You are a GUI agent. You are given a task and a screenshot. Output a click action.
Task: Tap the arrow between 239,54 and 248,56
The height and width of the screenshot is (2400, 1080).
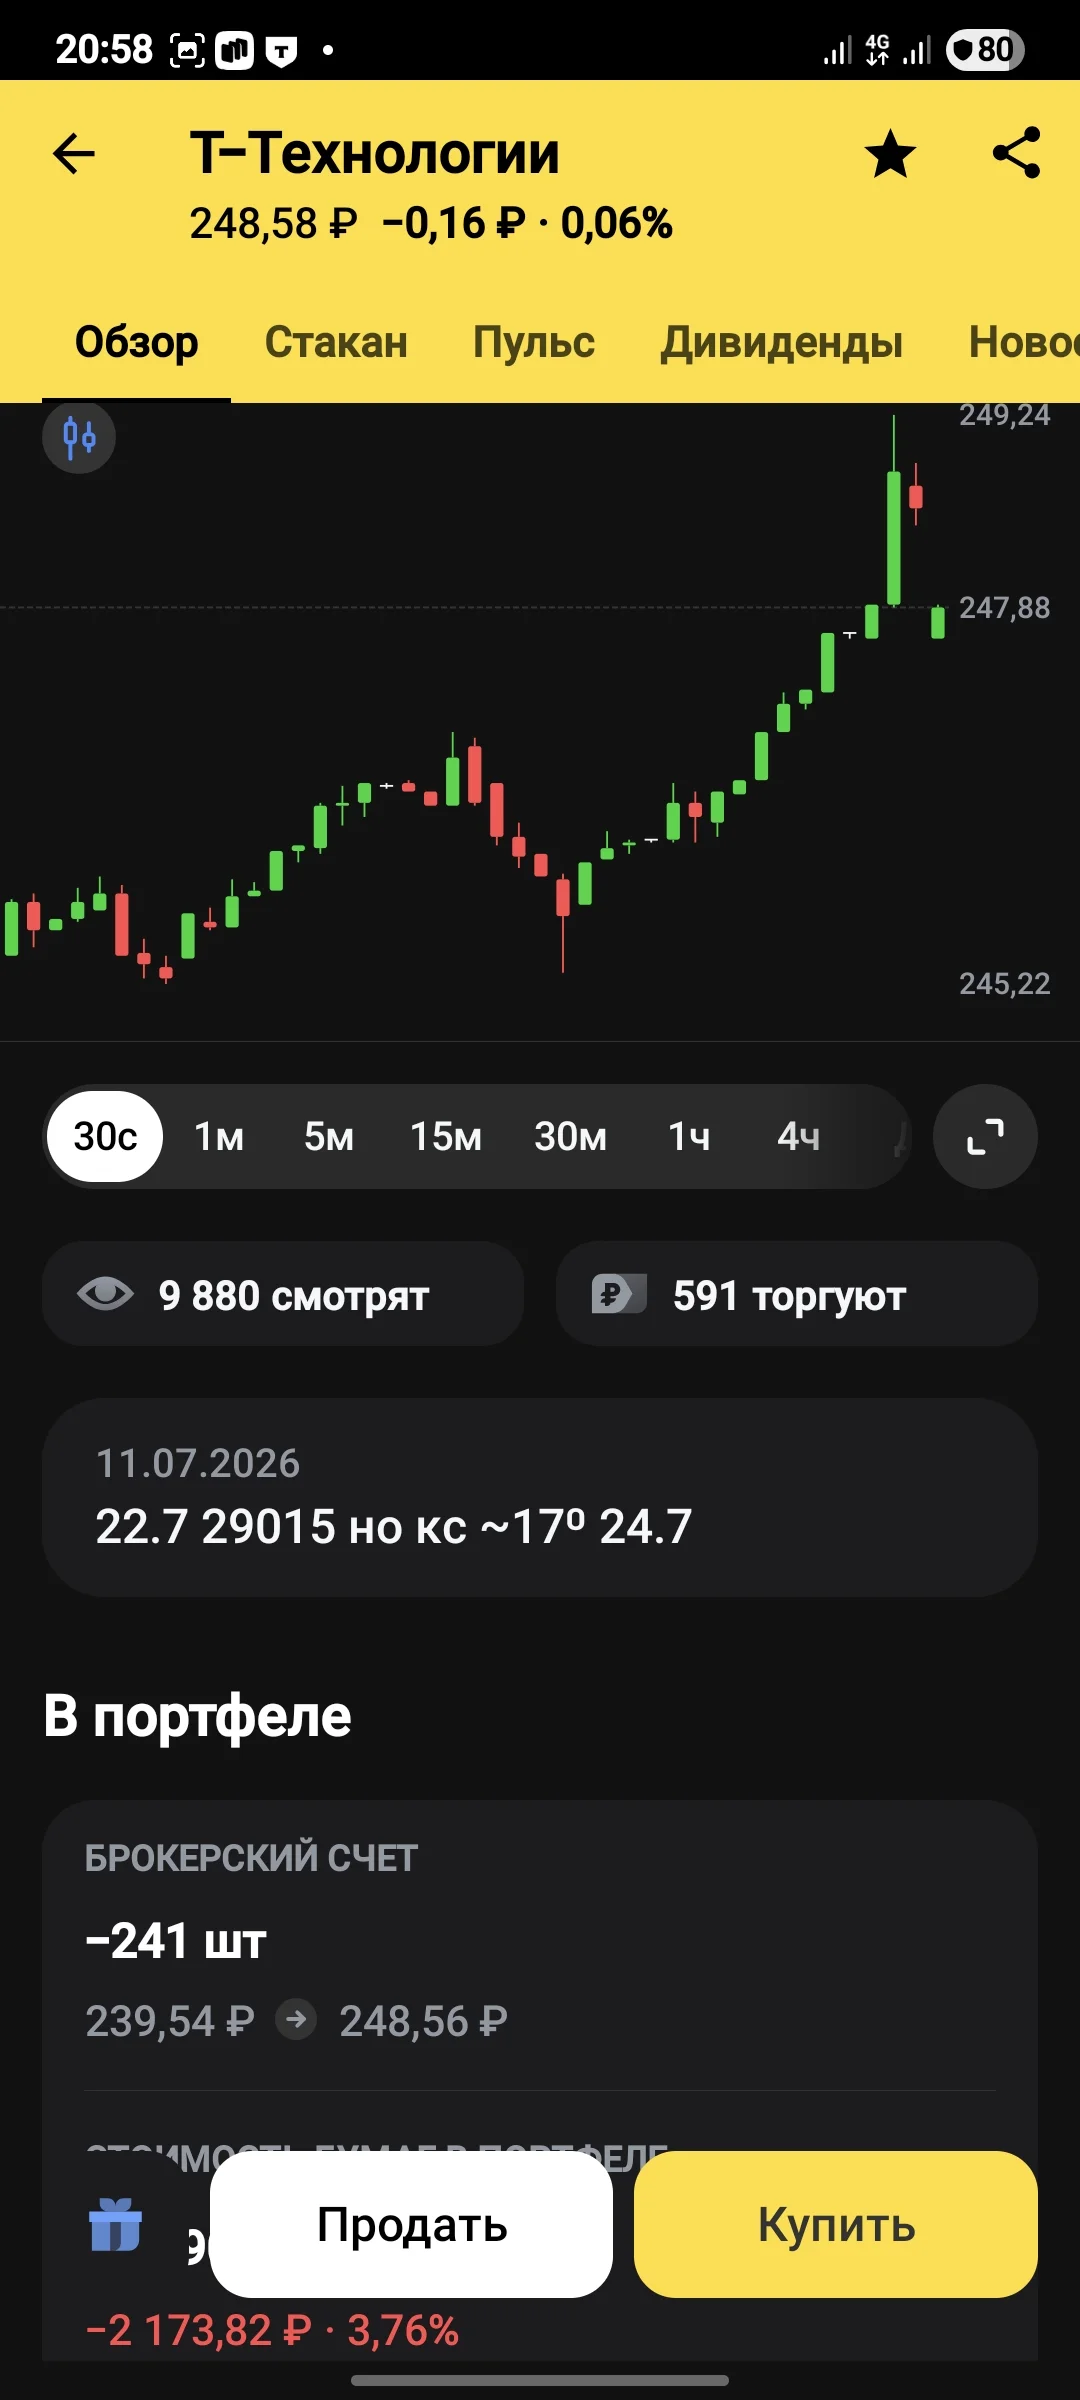[x=296, y=2020]
